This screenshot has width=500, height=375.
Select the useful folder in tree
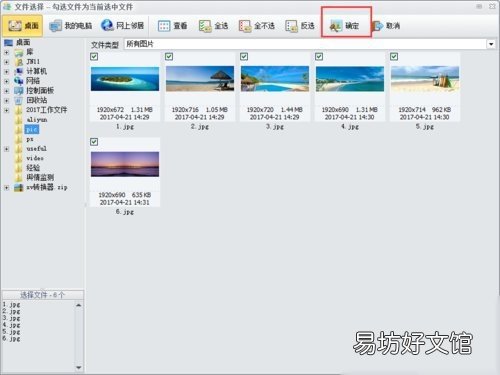pos(36,149)
